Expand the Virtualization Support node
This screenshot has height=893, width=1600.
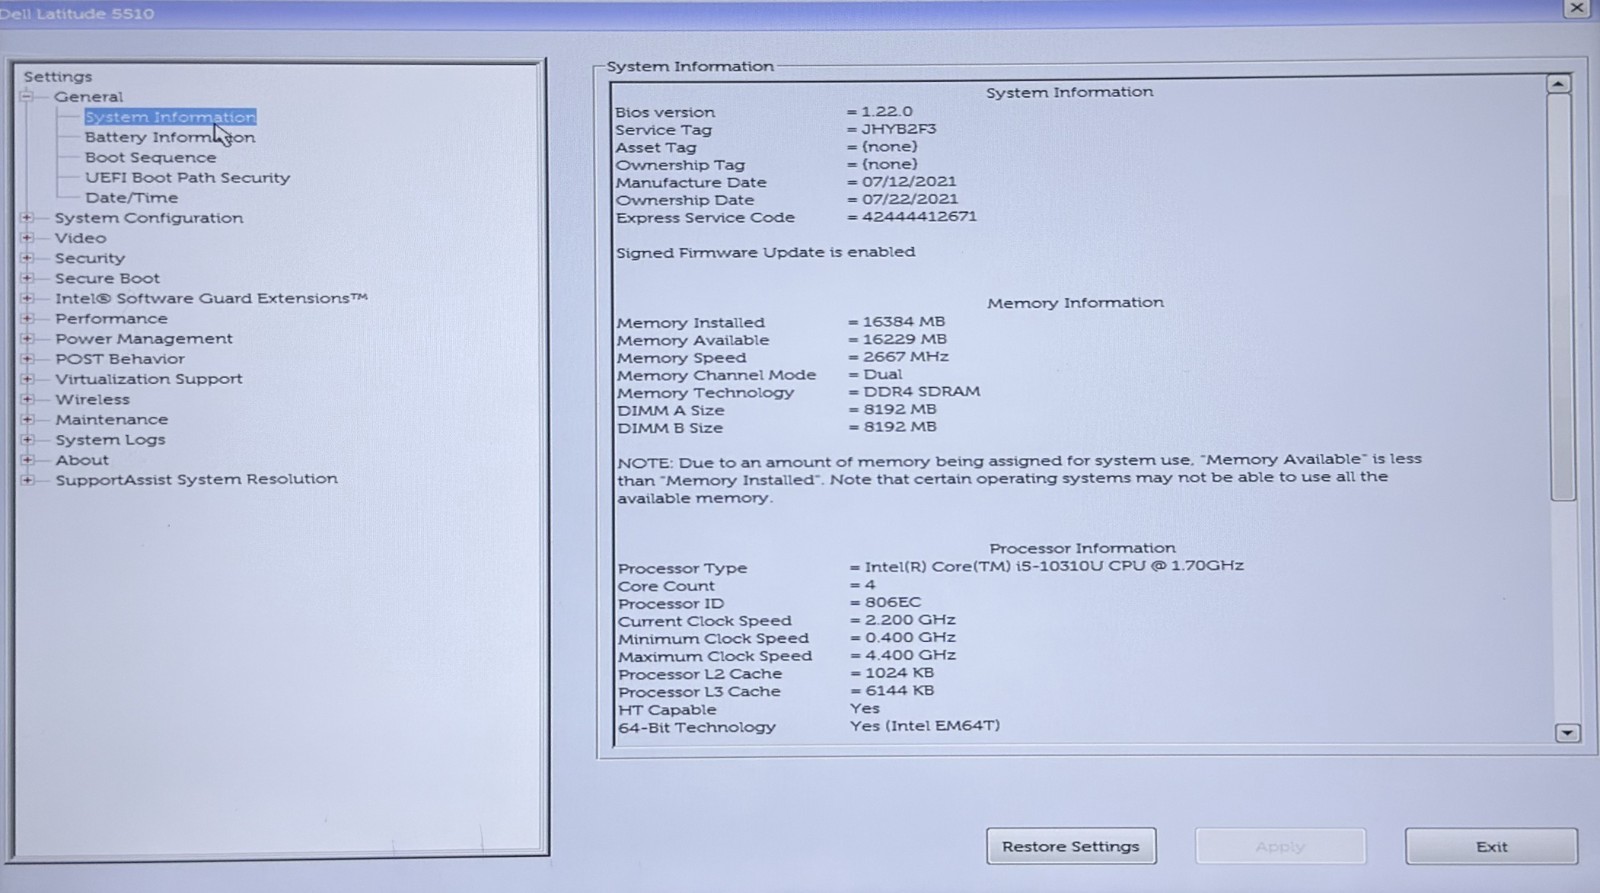coord(27,379)
